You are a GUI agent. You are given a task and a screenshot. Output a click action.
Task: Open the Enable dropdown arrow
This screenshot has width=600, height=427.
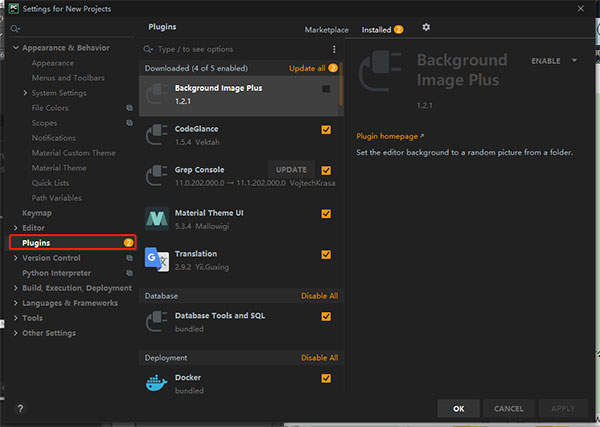tap(575, 61)
